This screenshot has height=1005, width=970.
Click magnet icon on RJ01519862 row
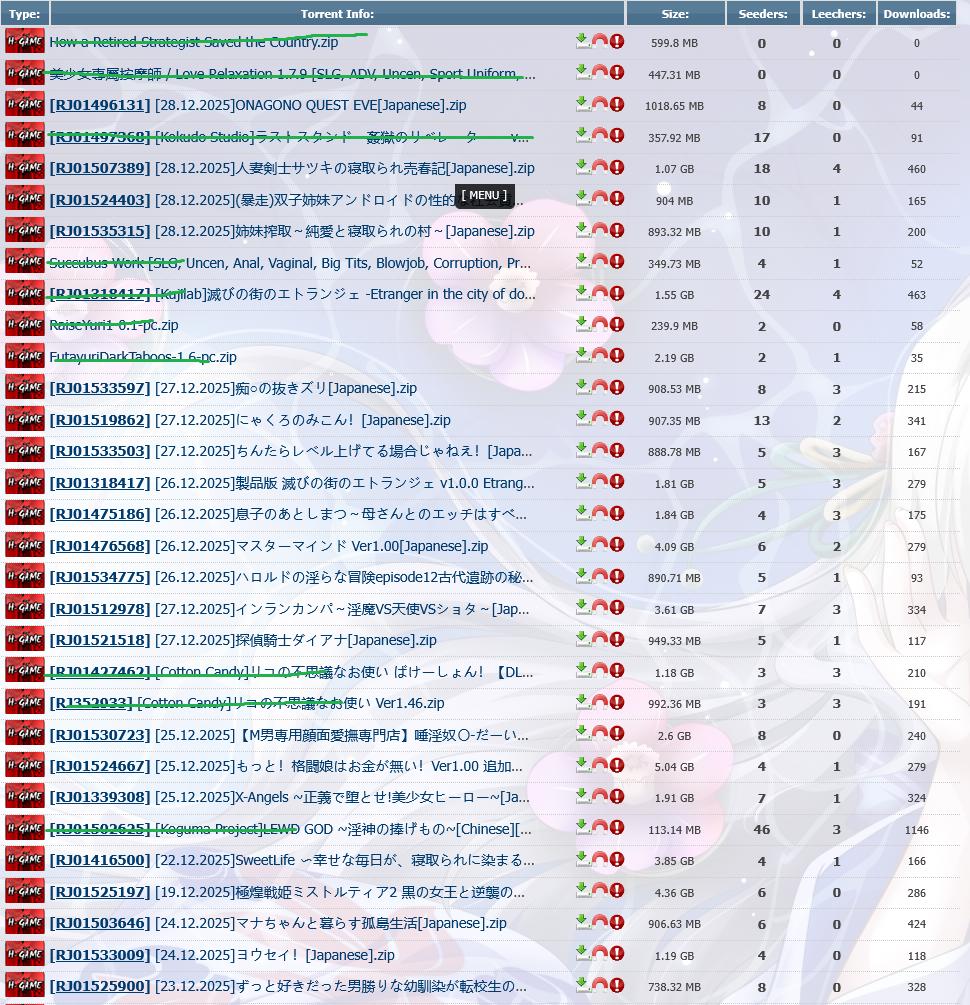600,419
